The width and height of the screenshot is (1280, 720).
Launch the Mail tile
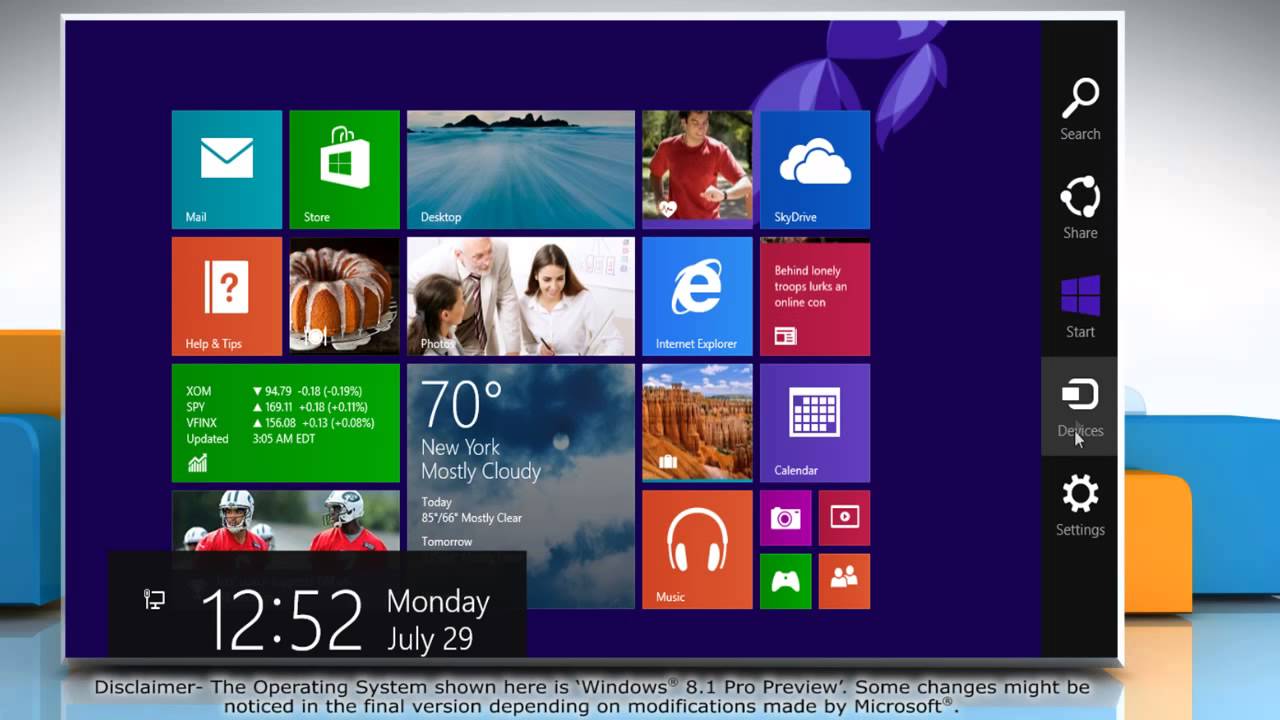tap(227, 170)
